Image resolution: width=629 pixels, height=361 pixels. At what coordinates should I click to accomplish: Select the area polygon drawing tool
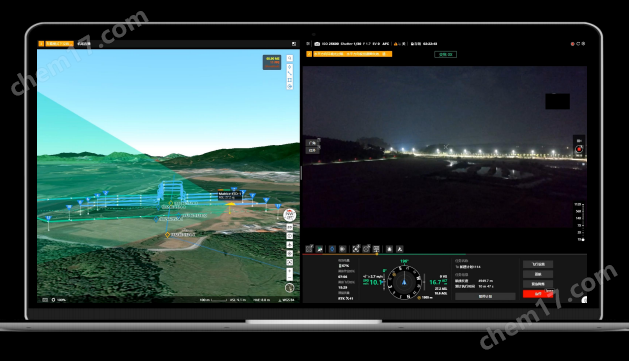290,80
